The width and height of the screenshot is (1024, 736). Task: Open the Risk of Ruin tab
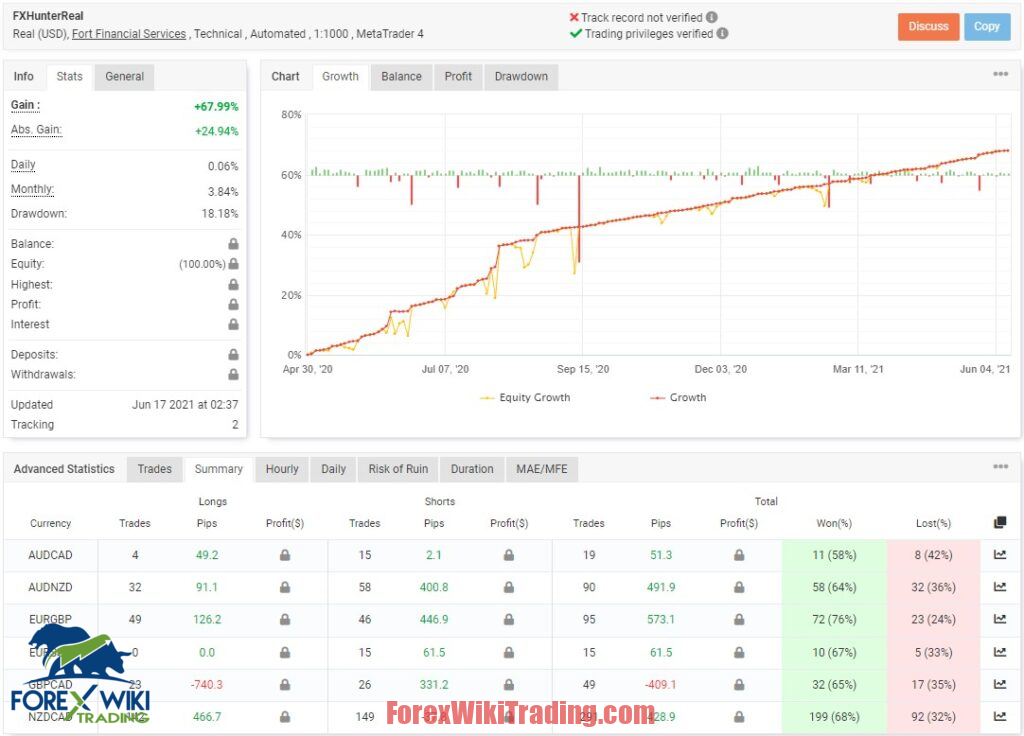pos(398,469)
